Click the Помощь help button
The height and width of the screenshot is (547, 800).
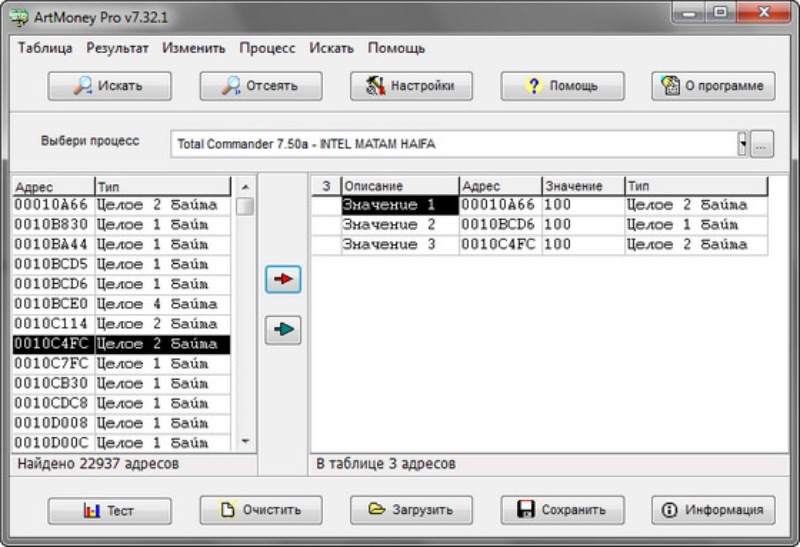(x=562, y=86)
